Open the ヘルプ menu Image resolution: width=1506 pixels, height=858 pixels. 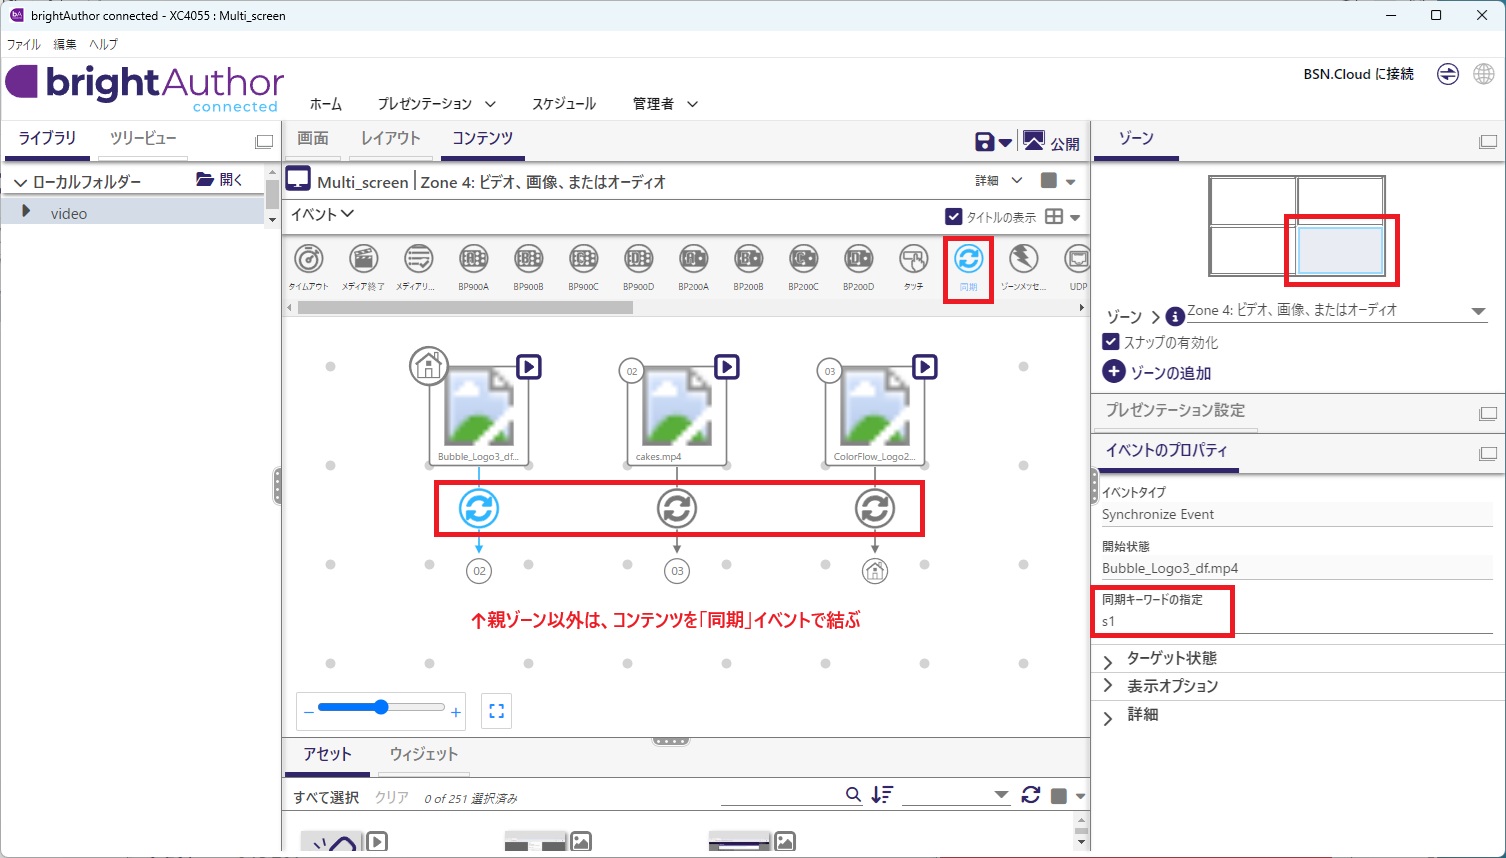point(103,44)
